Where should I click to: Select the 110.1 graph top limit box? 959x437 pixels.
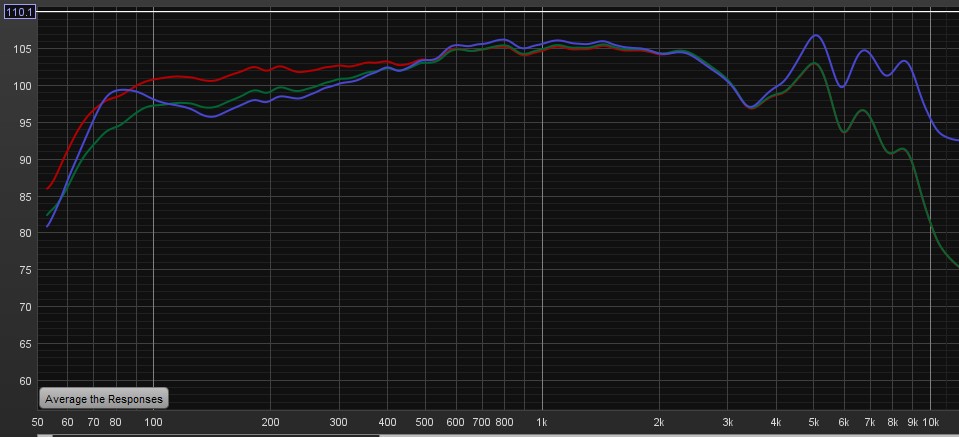click(x=20, y=12)
